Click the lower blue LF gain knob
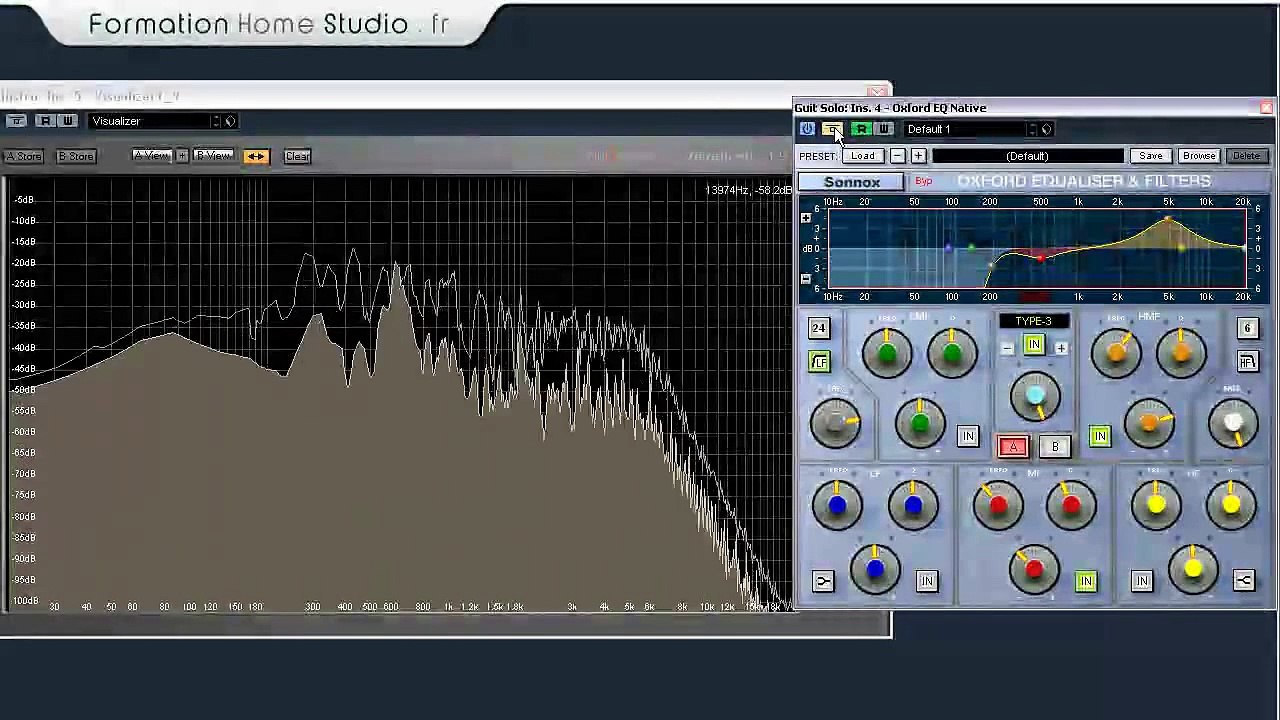Viewport: 1280px width, 720px height. pyautogui.click(x=875, y=569)
